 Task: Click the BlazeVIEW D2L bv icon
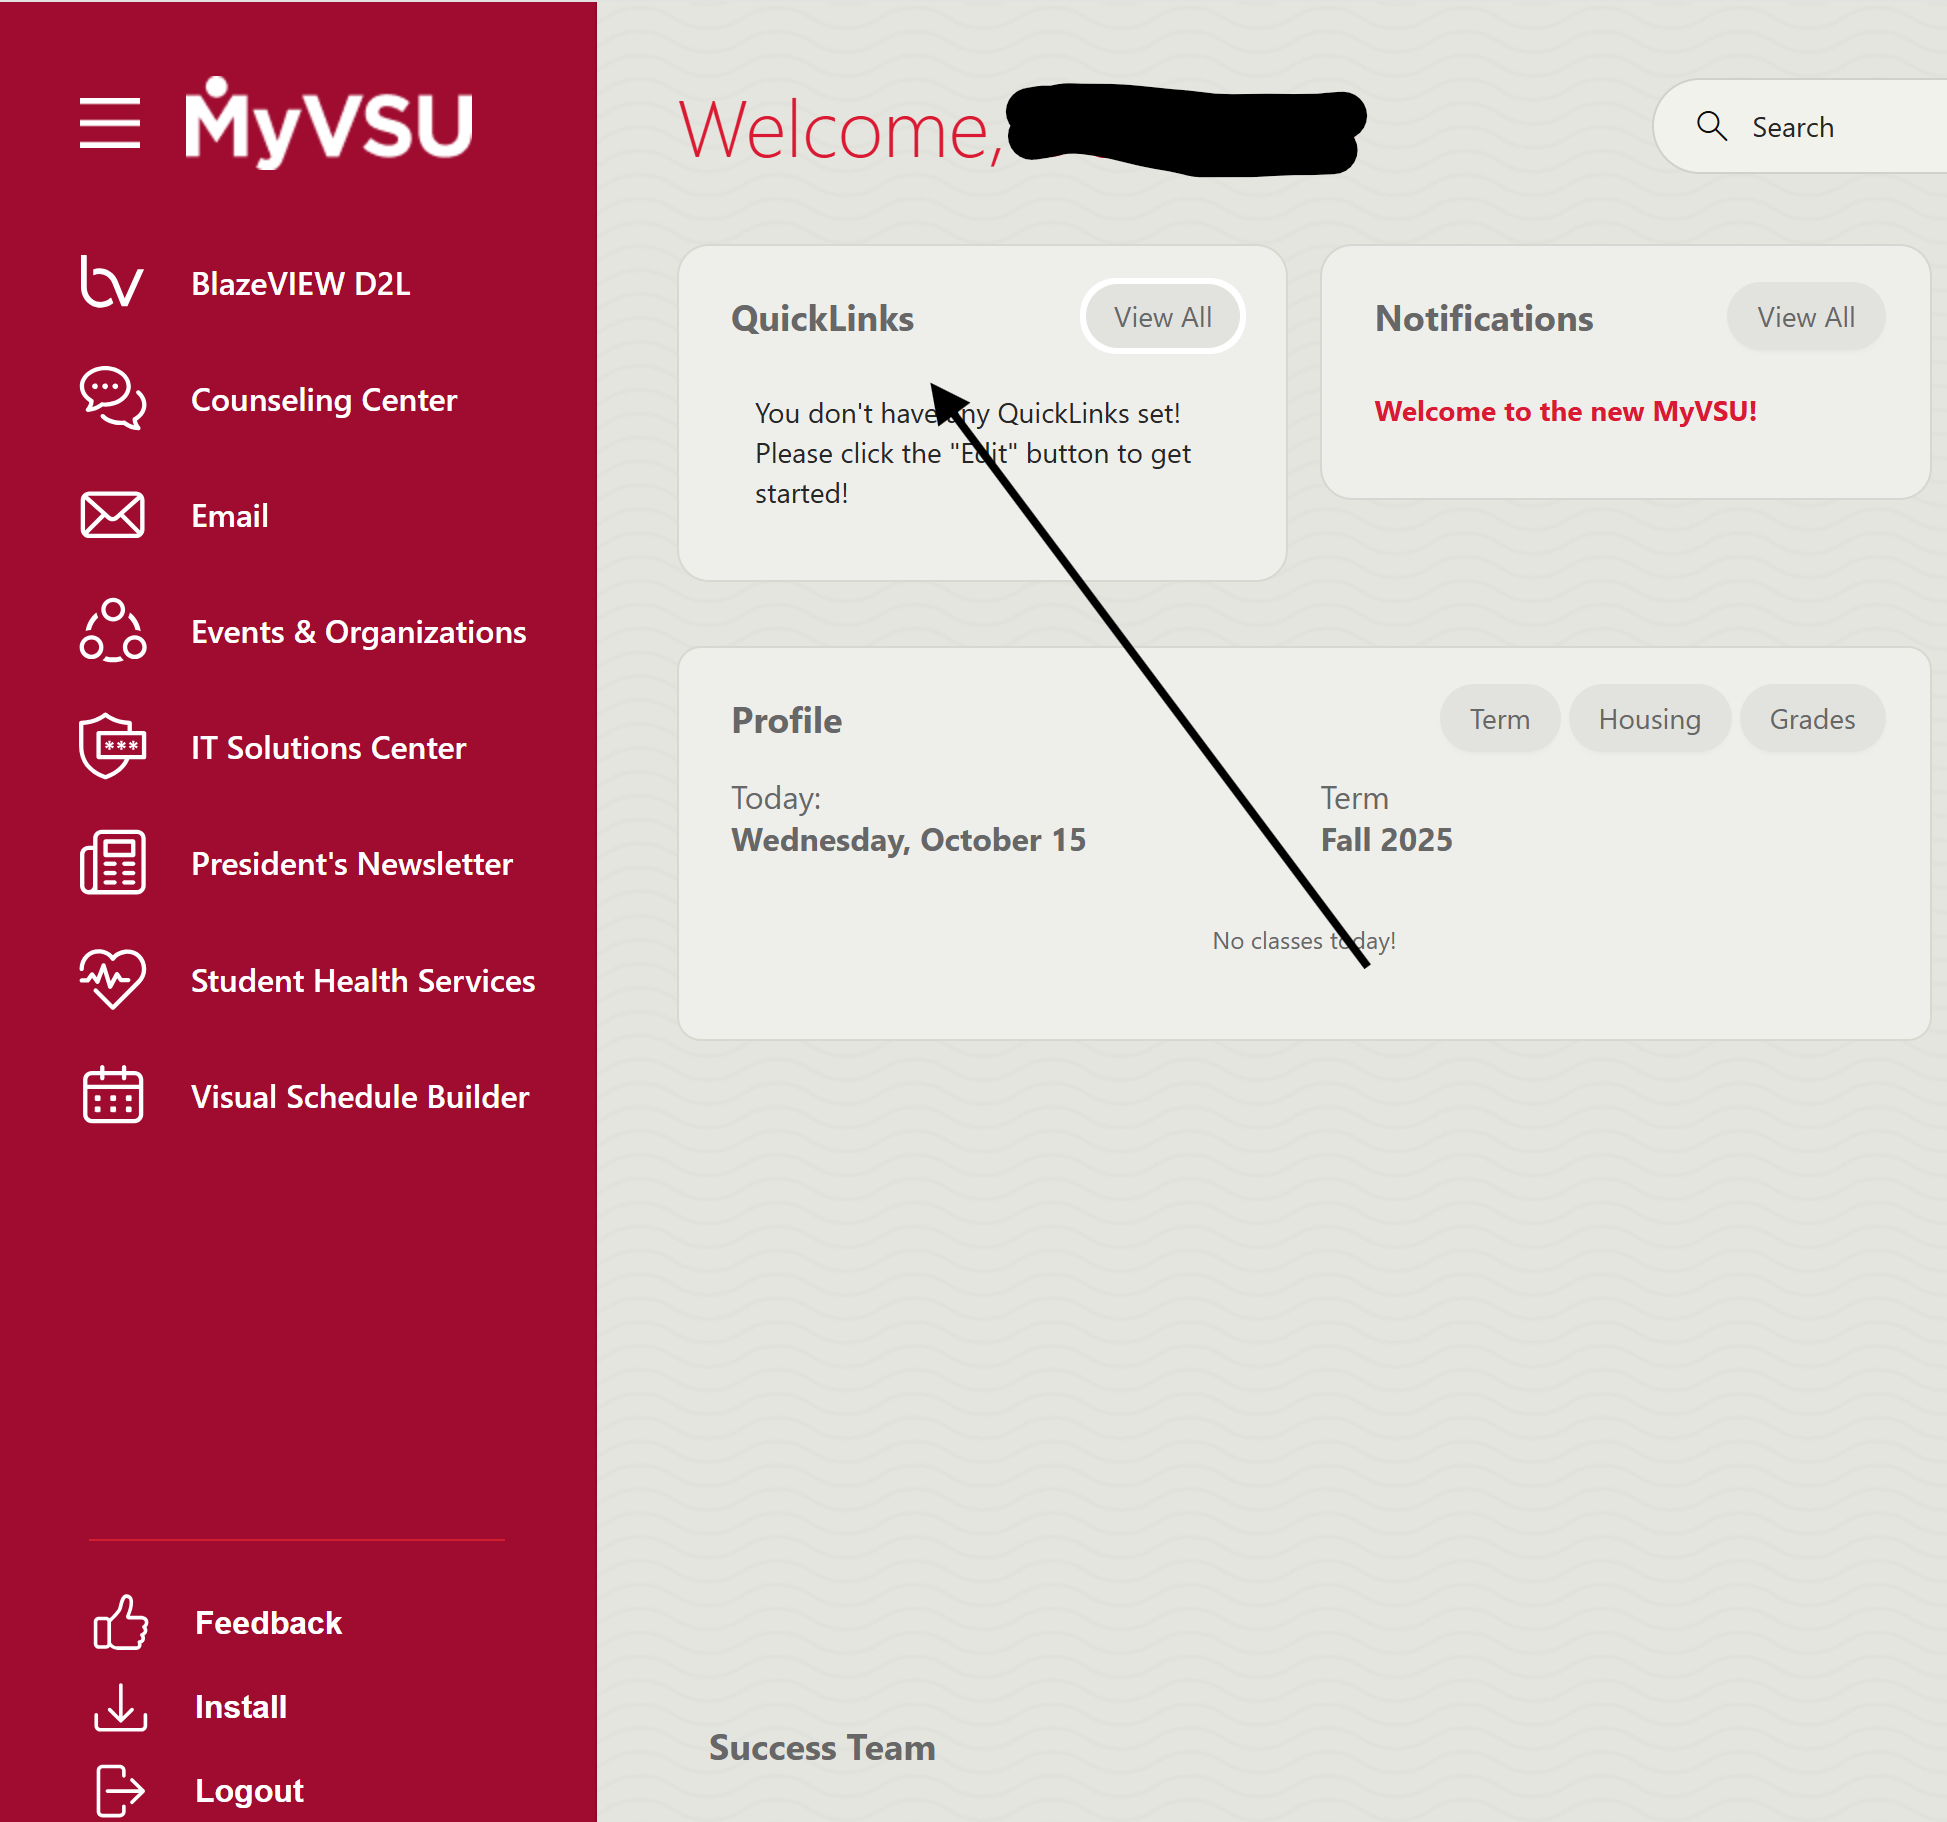112,283
